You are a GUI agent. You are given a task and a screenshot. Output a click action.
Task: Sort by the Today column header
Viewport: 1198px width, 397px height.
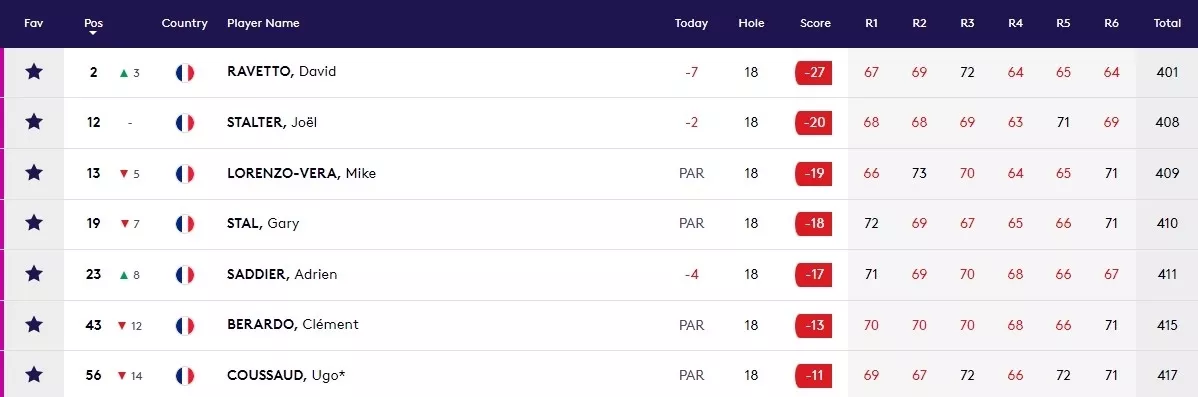tap(691, 23)
